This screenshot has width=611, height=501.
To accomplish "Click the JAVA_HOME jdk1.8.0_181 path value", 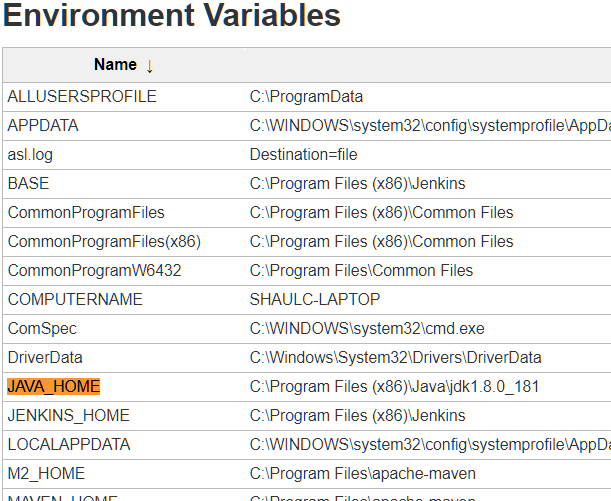I will tap(394, 386).
